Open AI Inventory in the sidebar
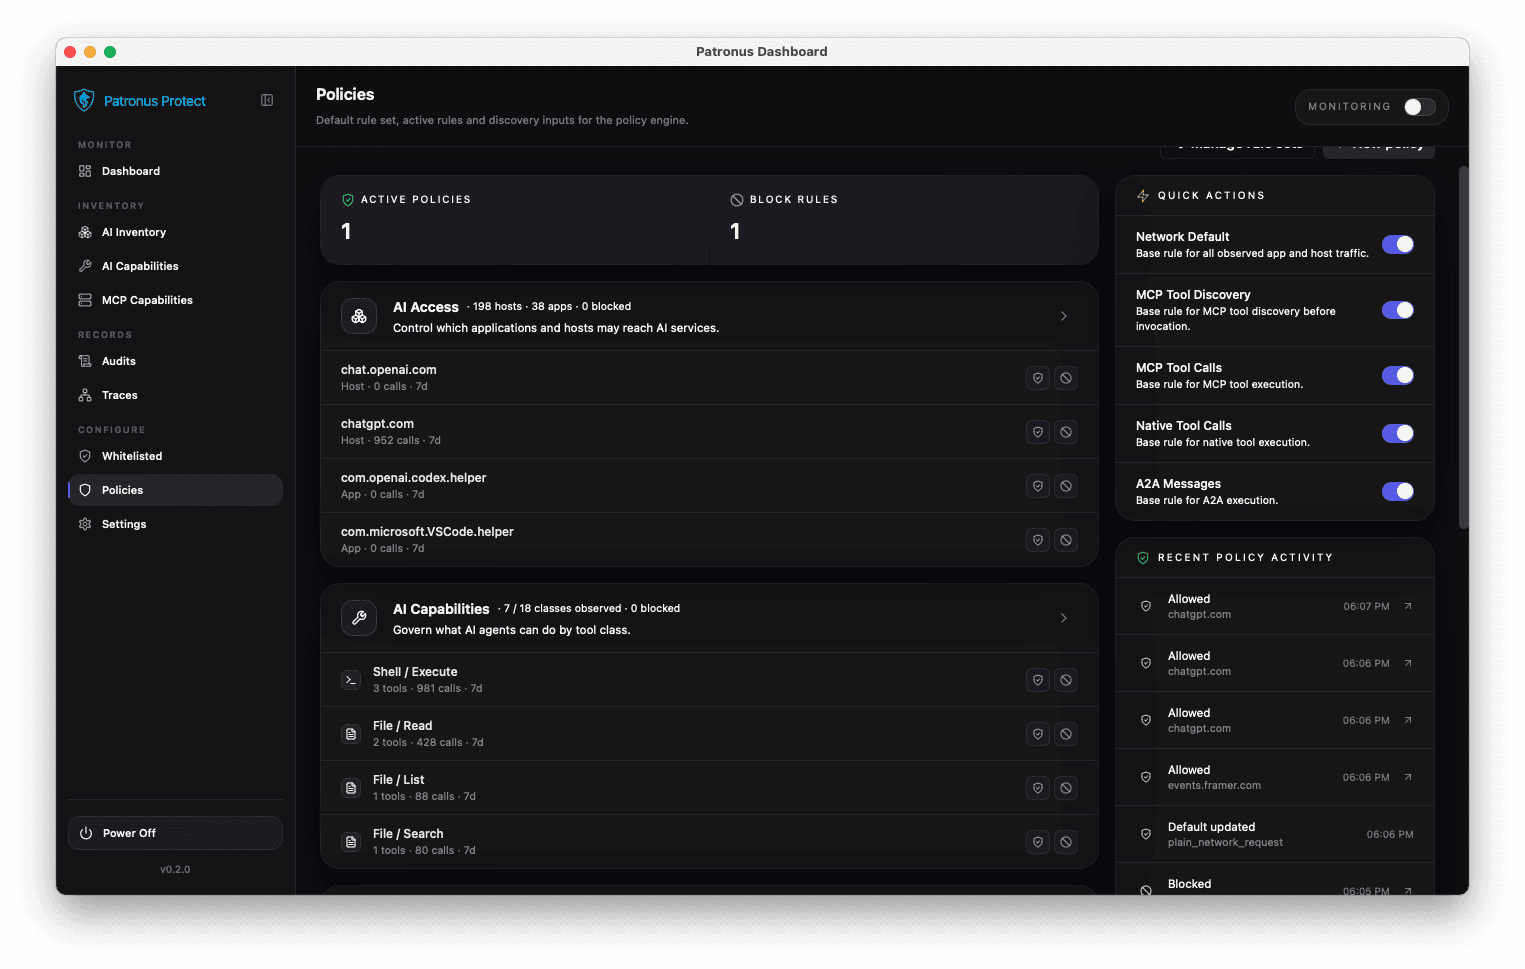Image resolution: width=1525 pixels, height=969 pixels. coord(175,232)
